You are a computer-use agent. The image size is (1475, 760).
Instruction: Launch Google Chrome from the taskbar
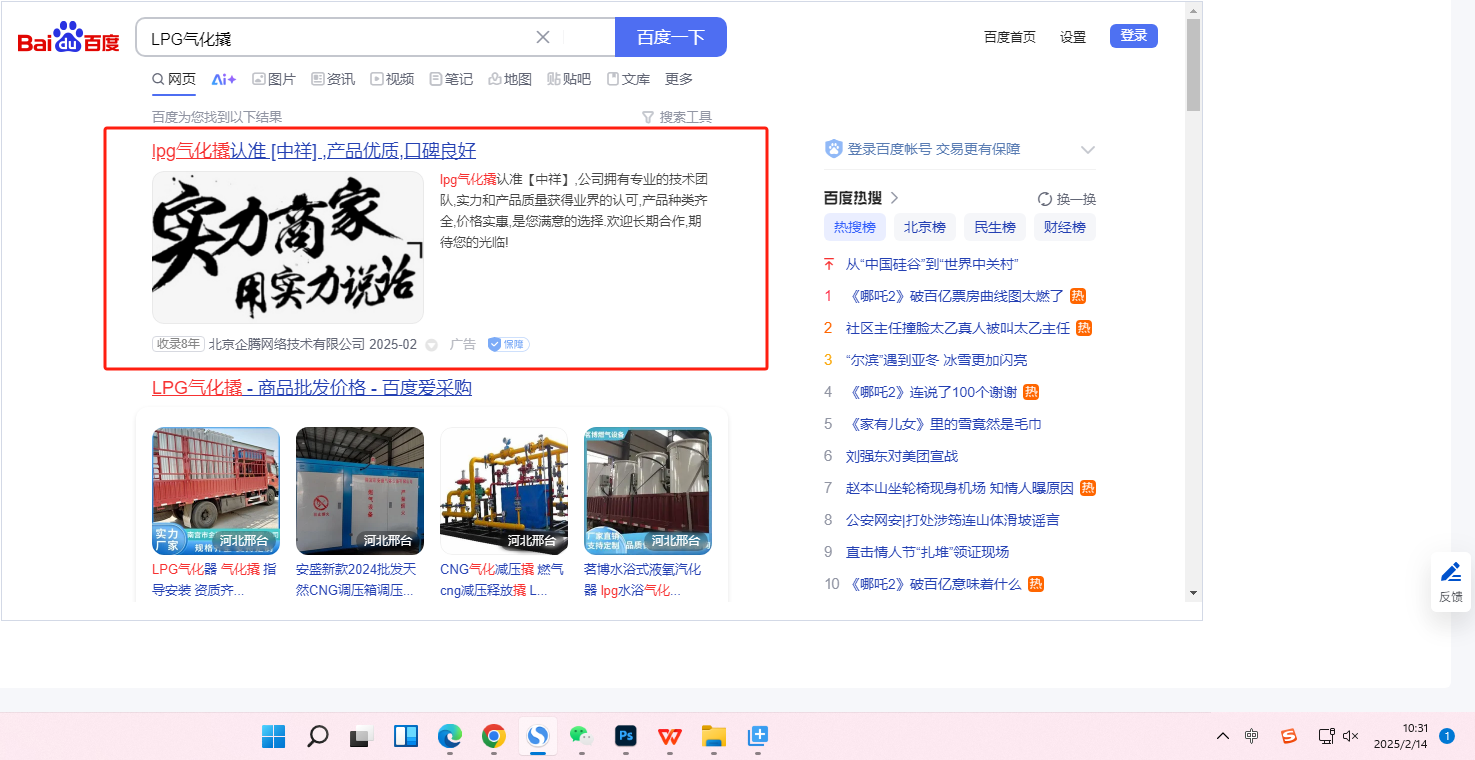[493, 737]
